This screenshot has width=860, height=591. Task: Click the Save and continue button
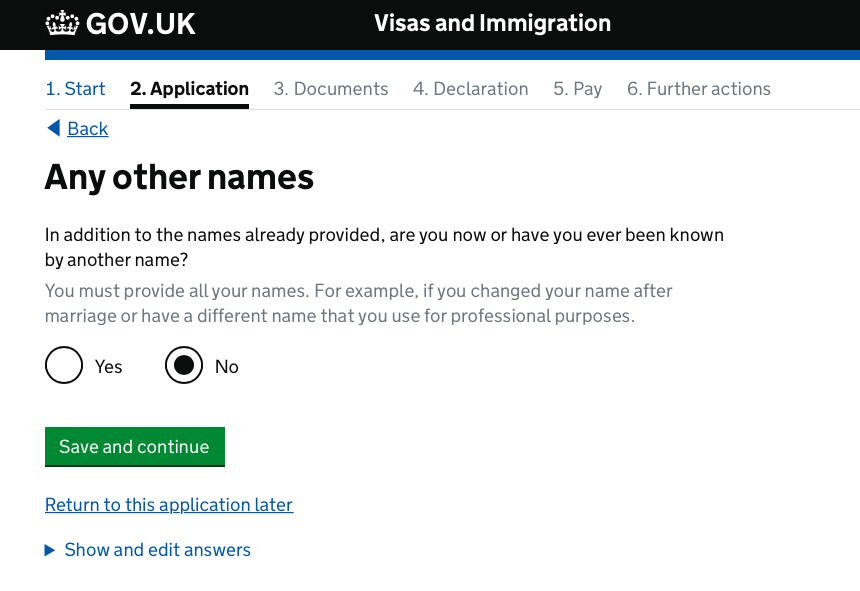135,447
